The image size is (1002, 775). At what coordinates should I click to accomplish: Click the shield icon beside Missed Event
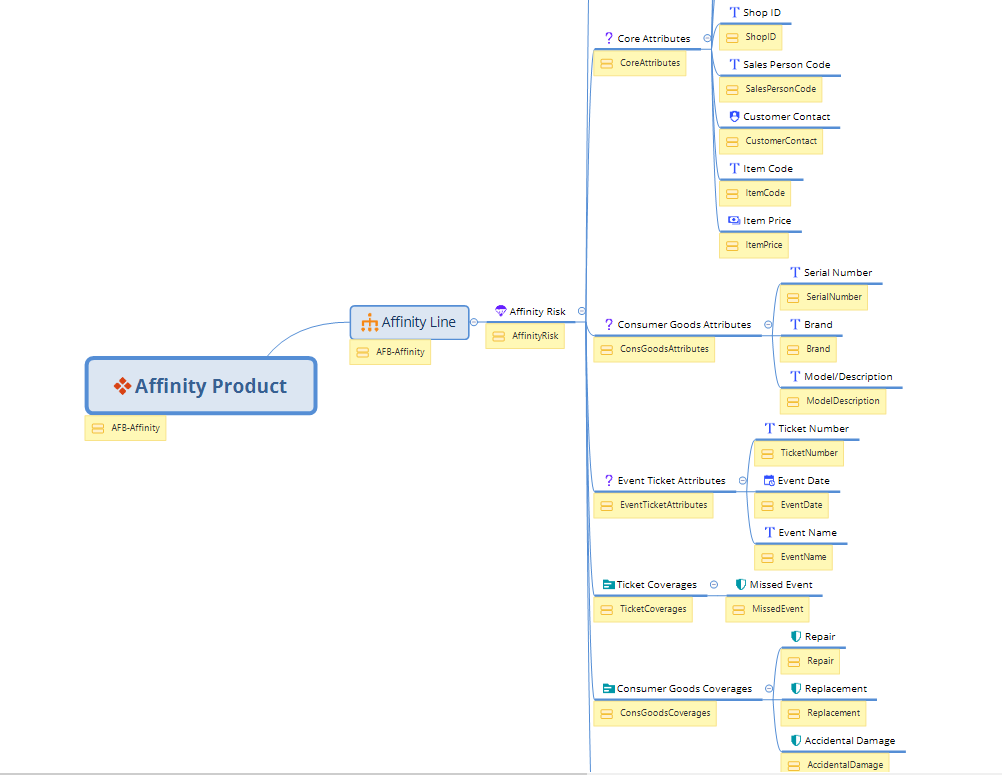tap(741, 585)
